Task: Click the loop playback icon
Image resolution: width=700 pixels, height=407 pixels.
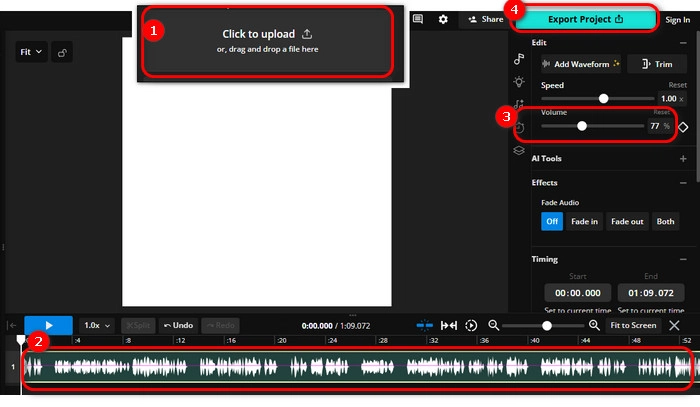Action: (x=471, y=325)
